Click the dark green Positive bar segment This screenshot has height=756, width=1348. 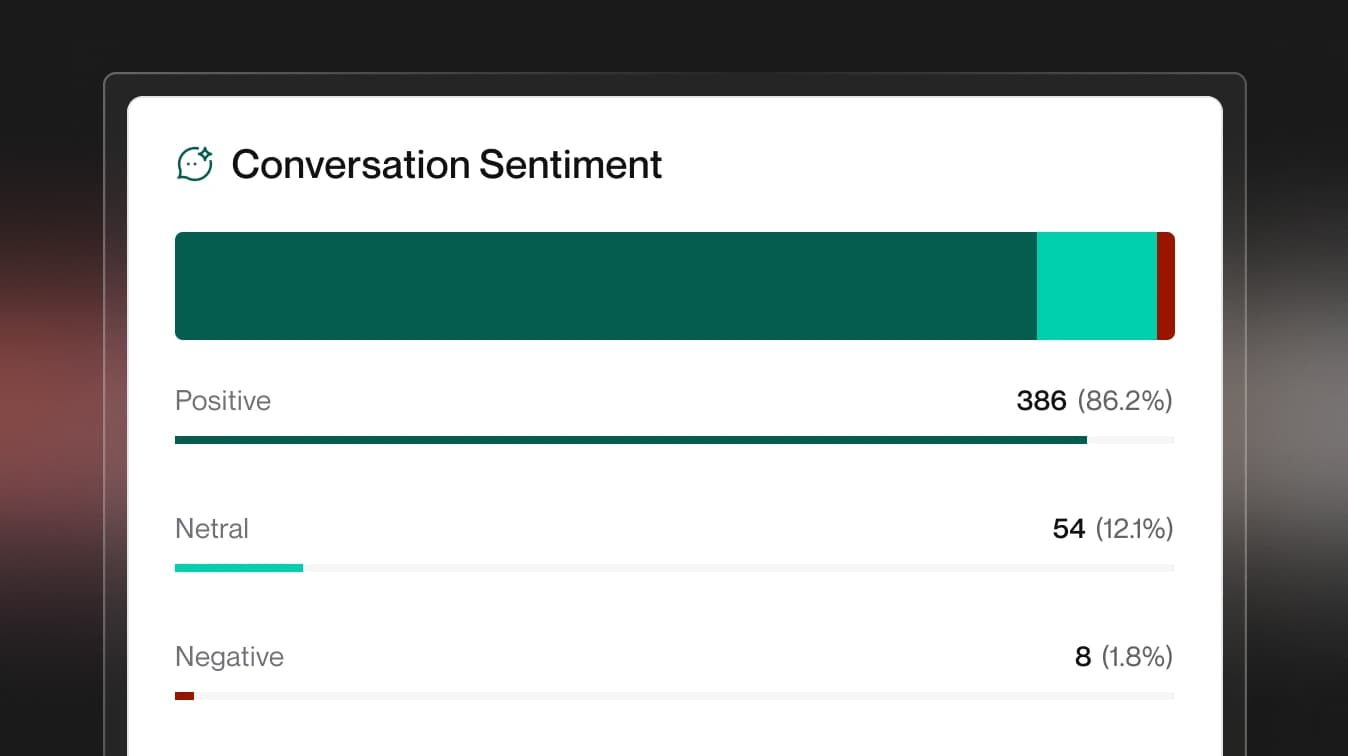click(x=600, y=285)
